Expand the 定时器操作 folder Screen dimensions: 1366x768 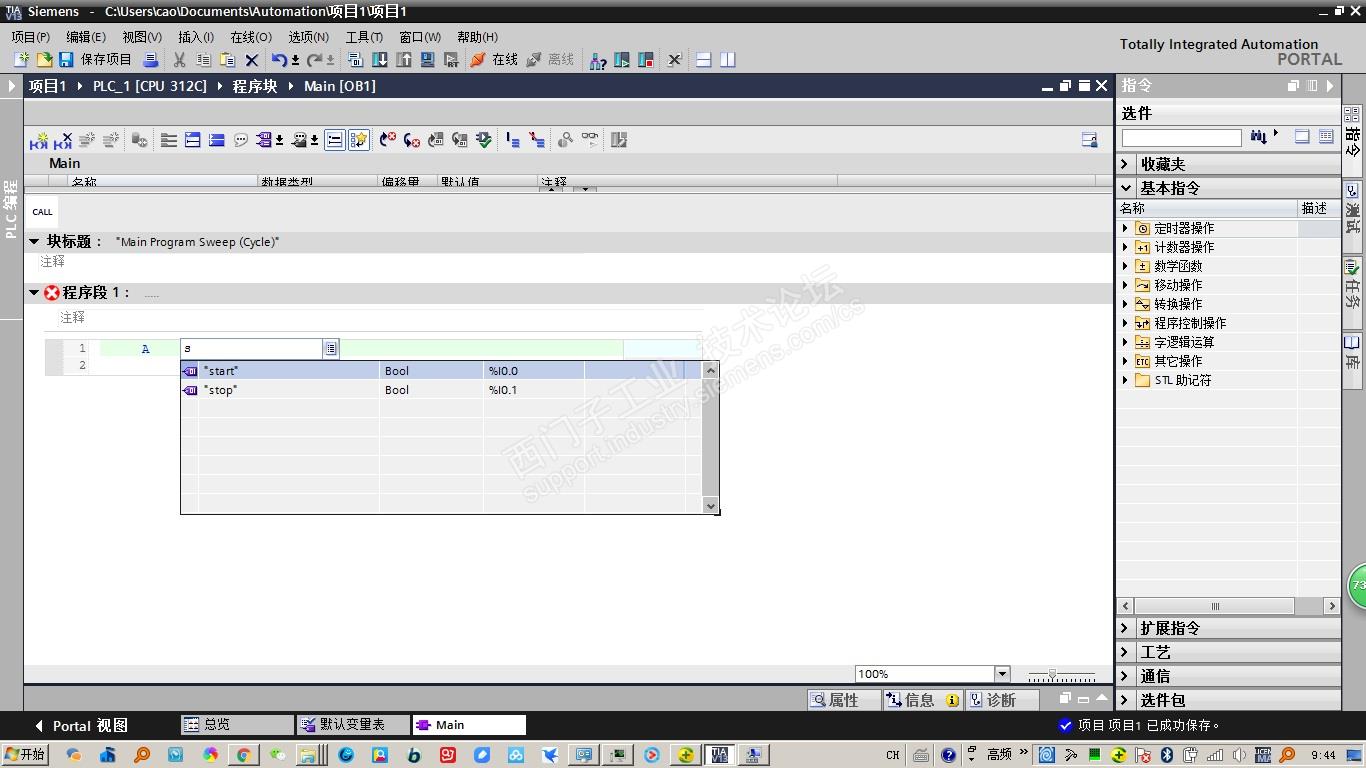pyautogui.click(x=1125, y=228)
